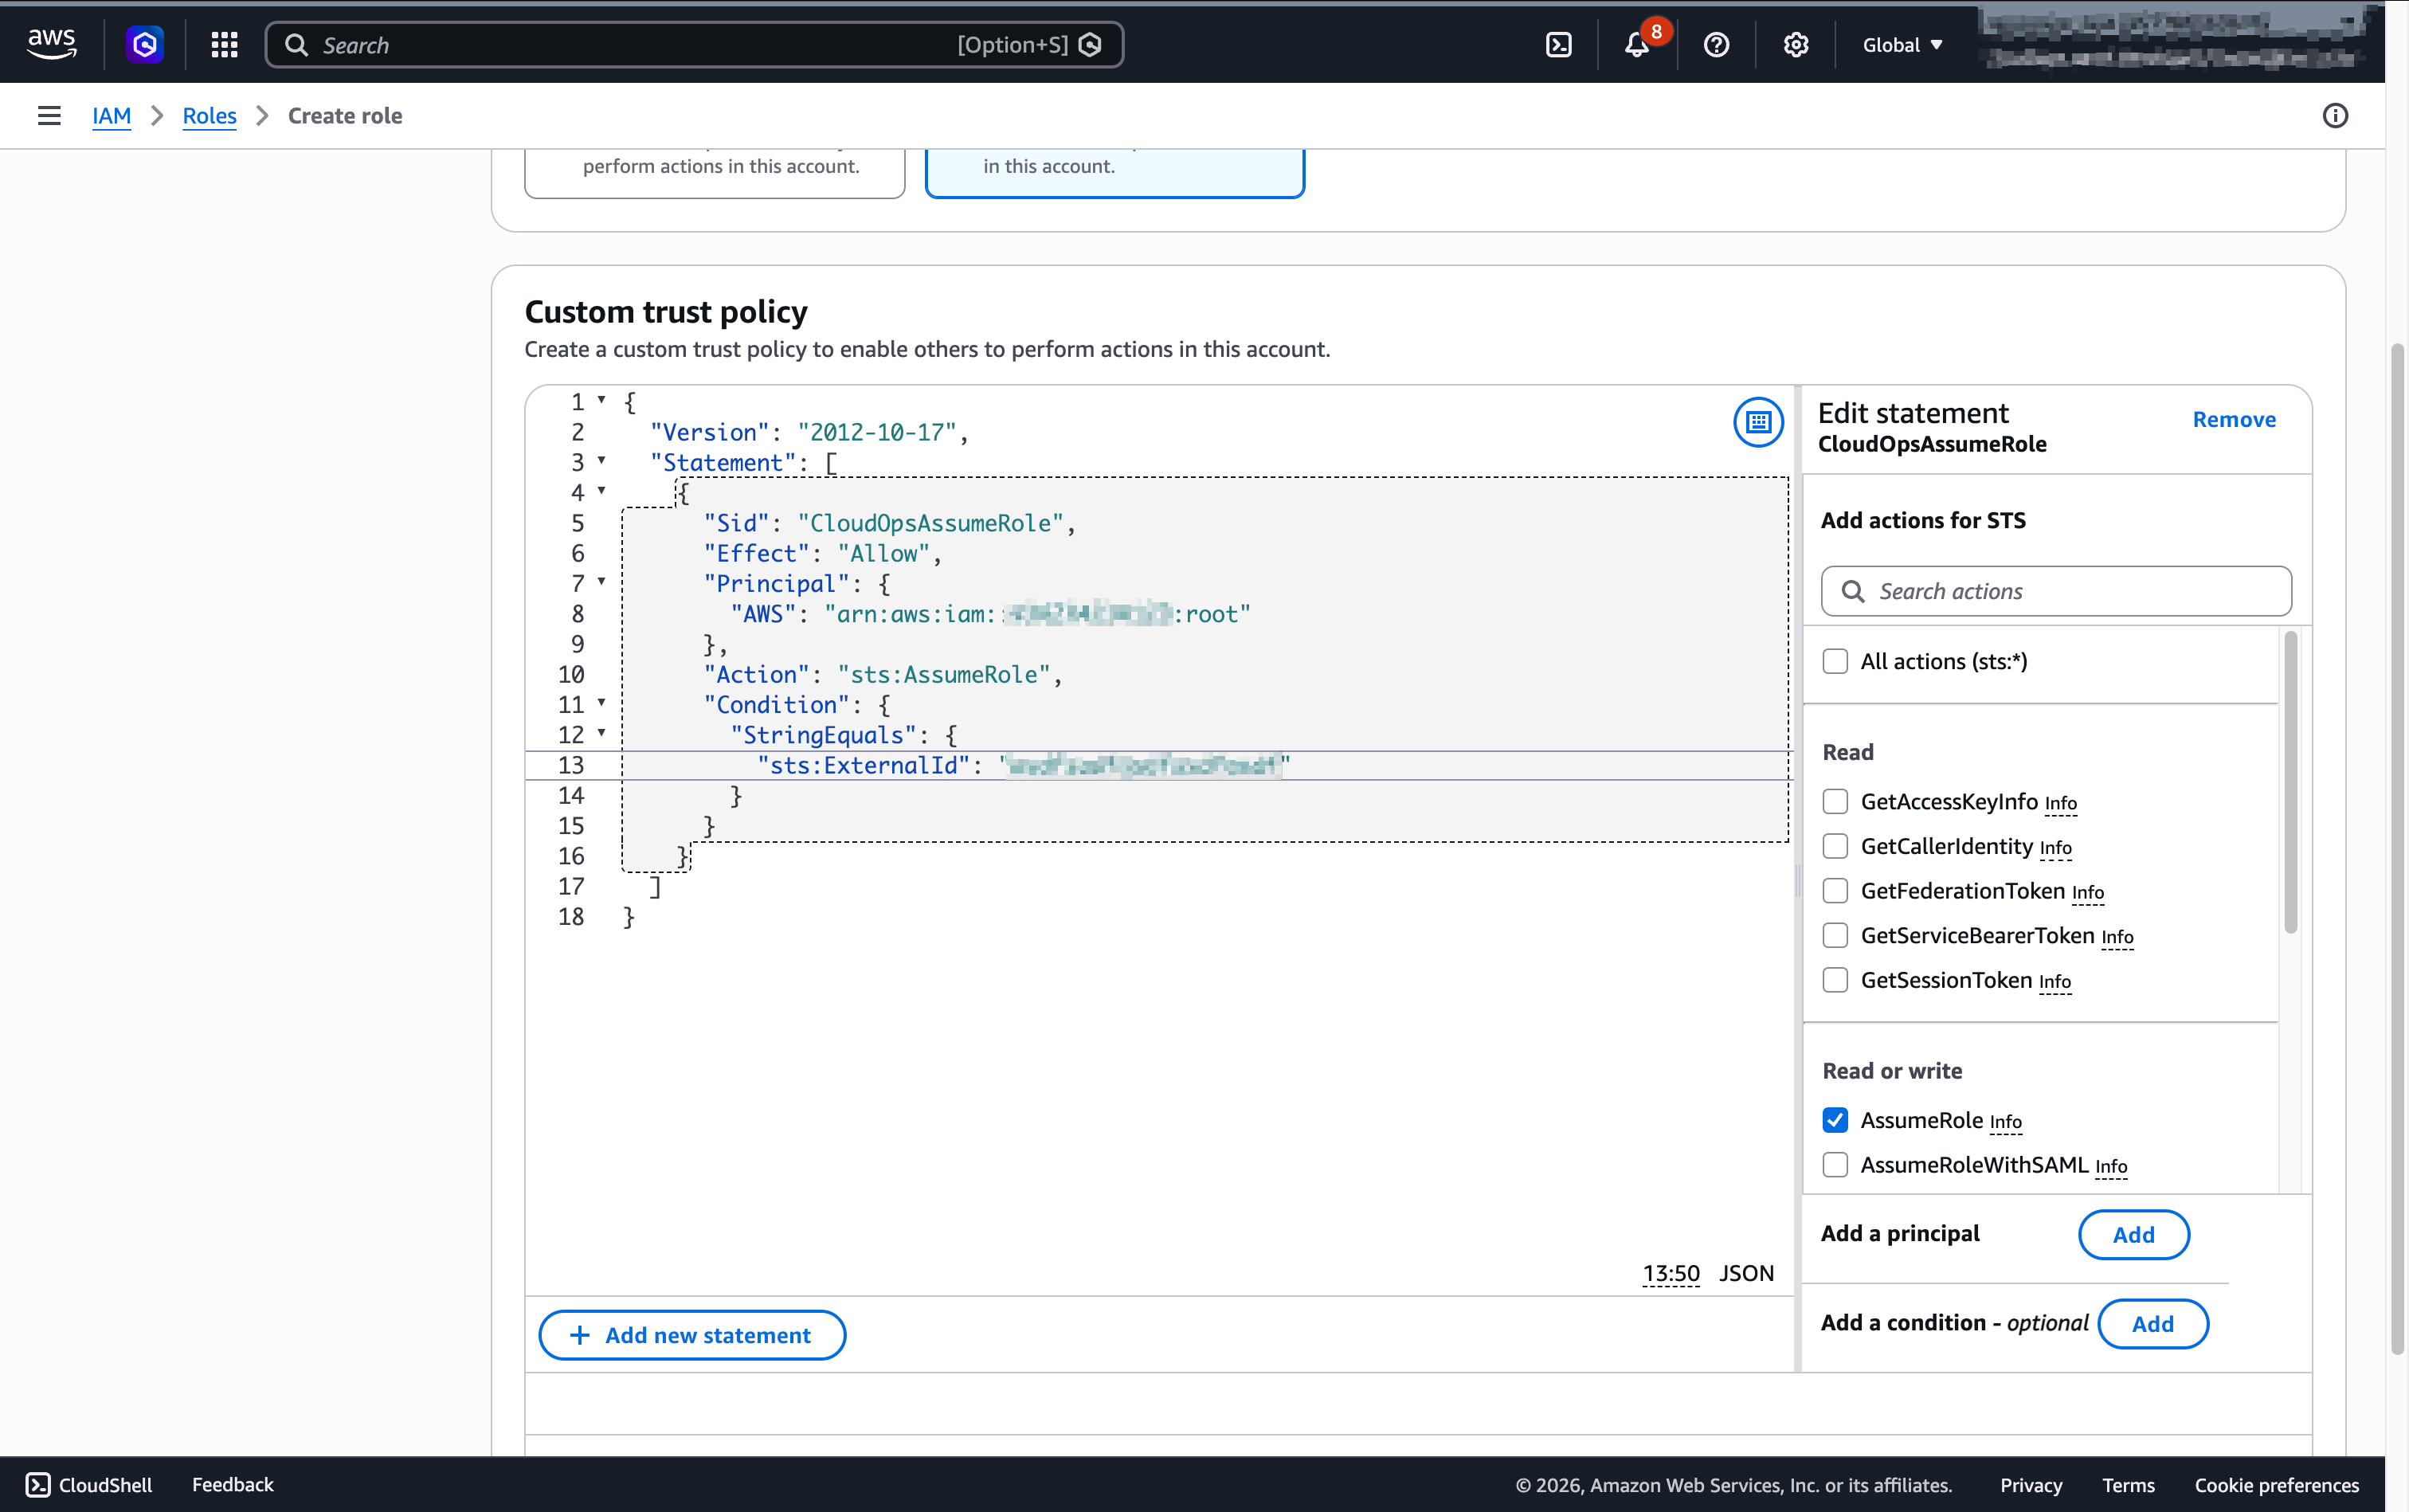Check the GetServiceBearerToken action

point(1835,935)
